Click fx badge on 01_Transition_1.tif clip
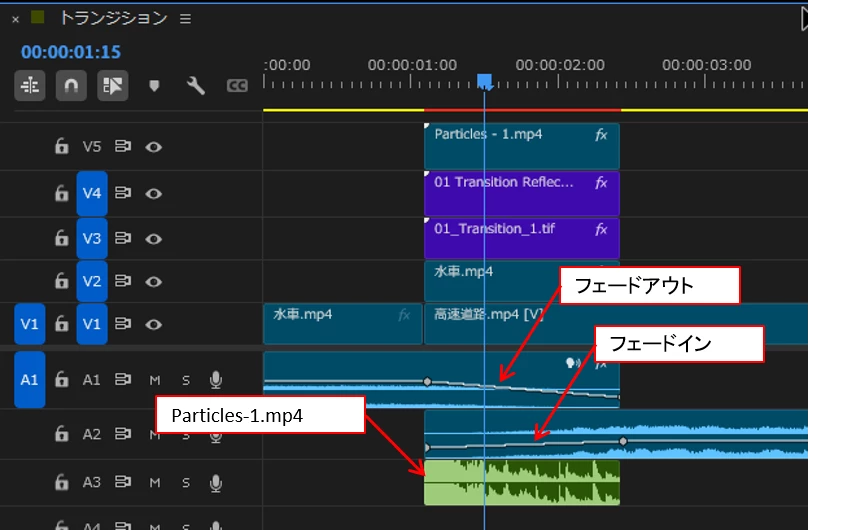 click(x=601, y=229)
